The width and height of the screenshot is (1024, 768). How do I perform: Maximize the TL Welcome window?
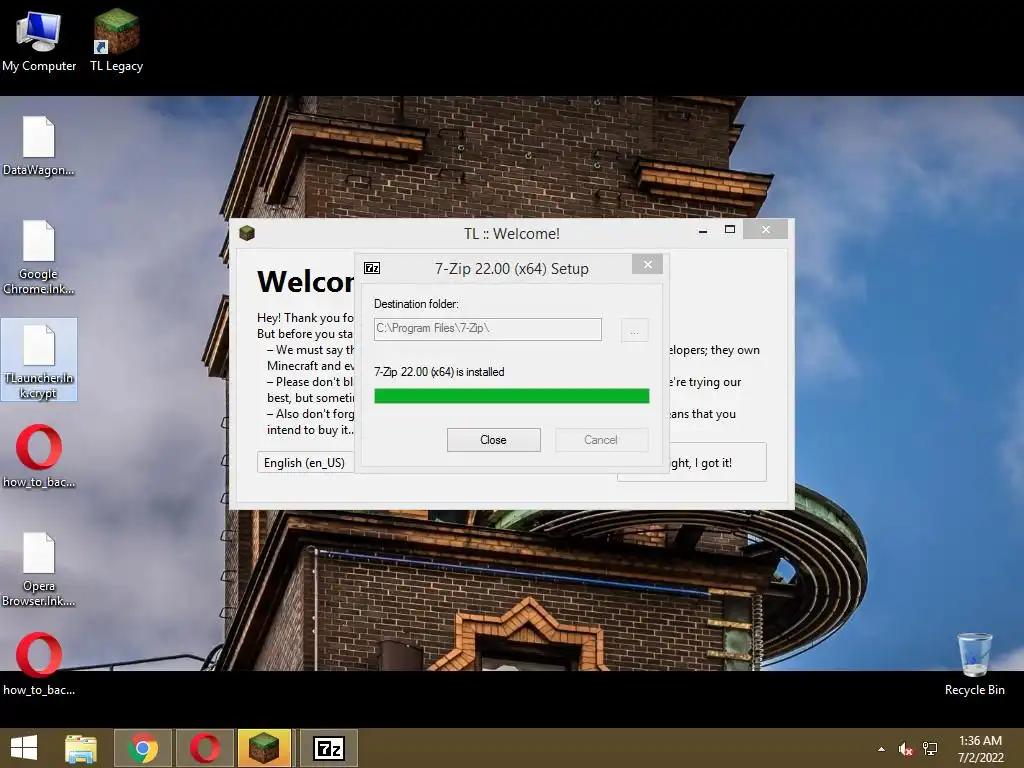[730, 230]
